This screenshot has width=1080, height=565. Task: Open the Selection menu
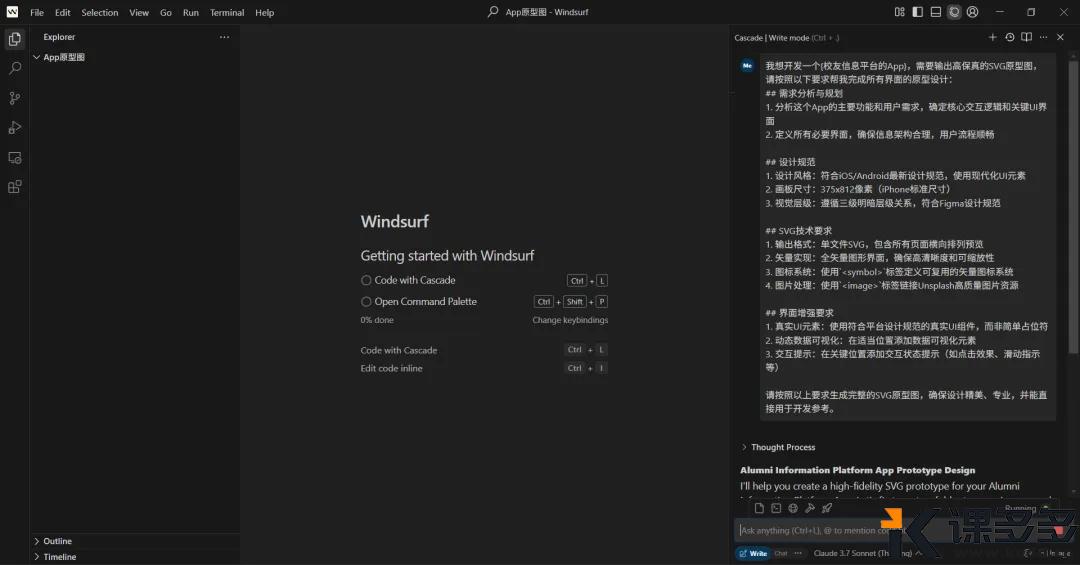pos(100,12)
